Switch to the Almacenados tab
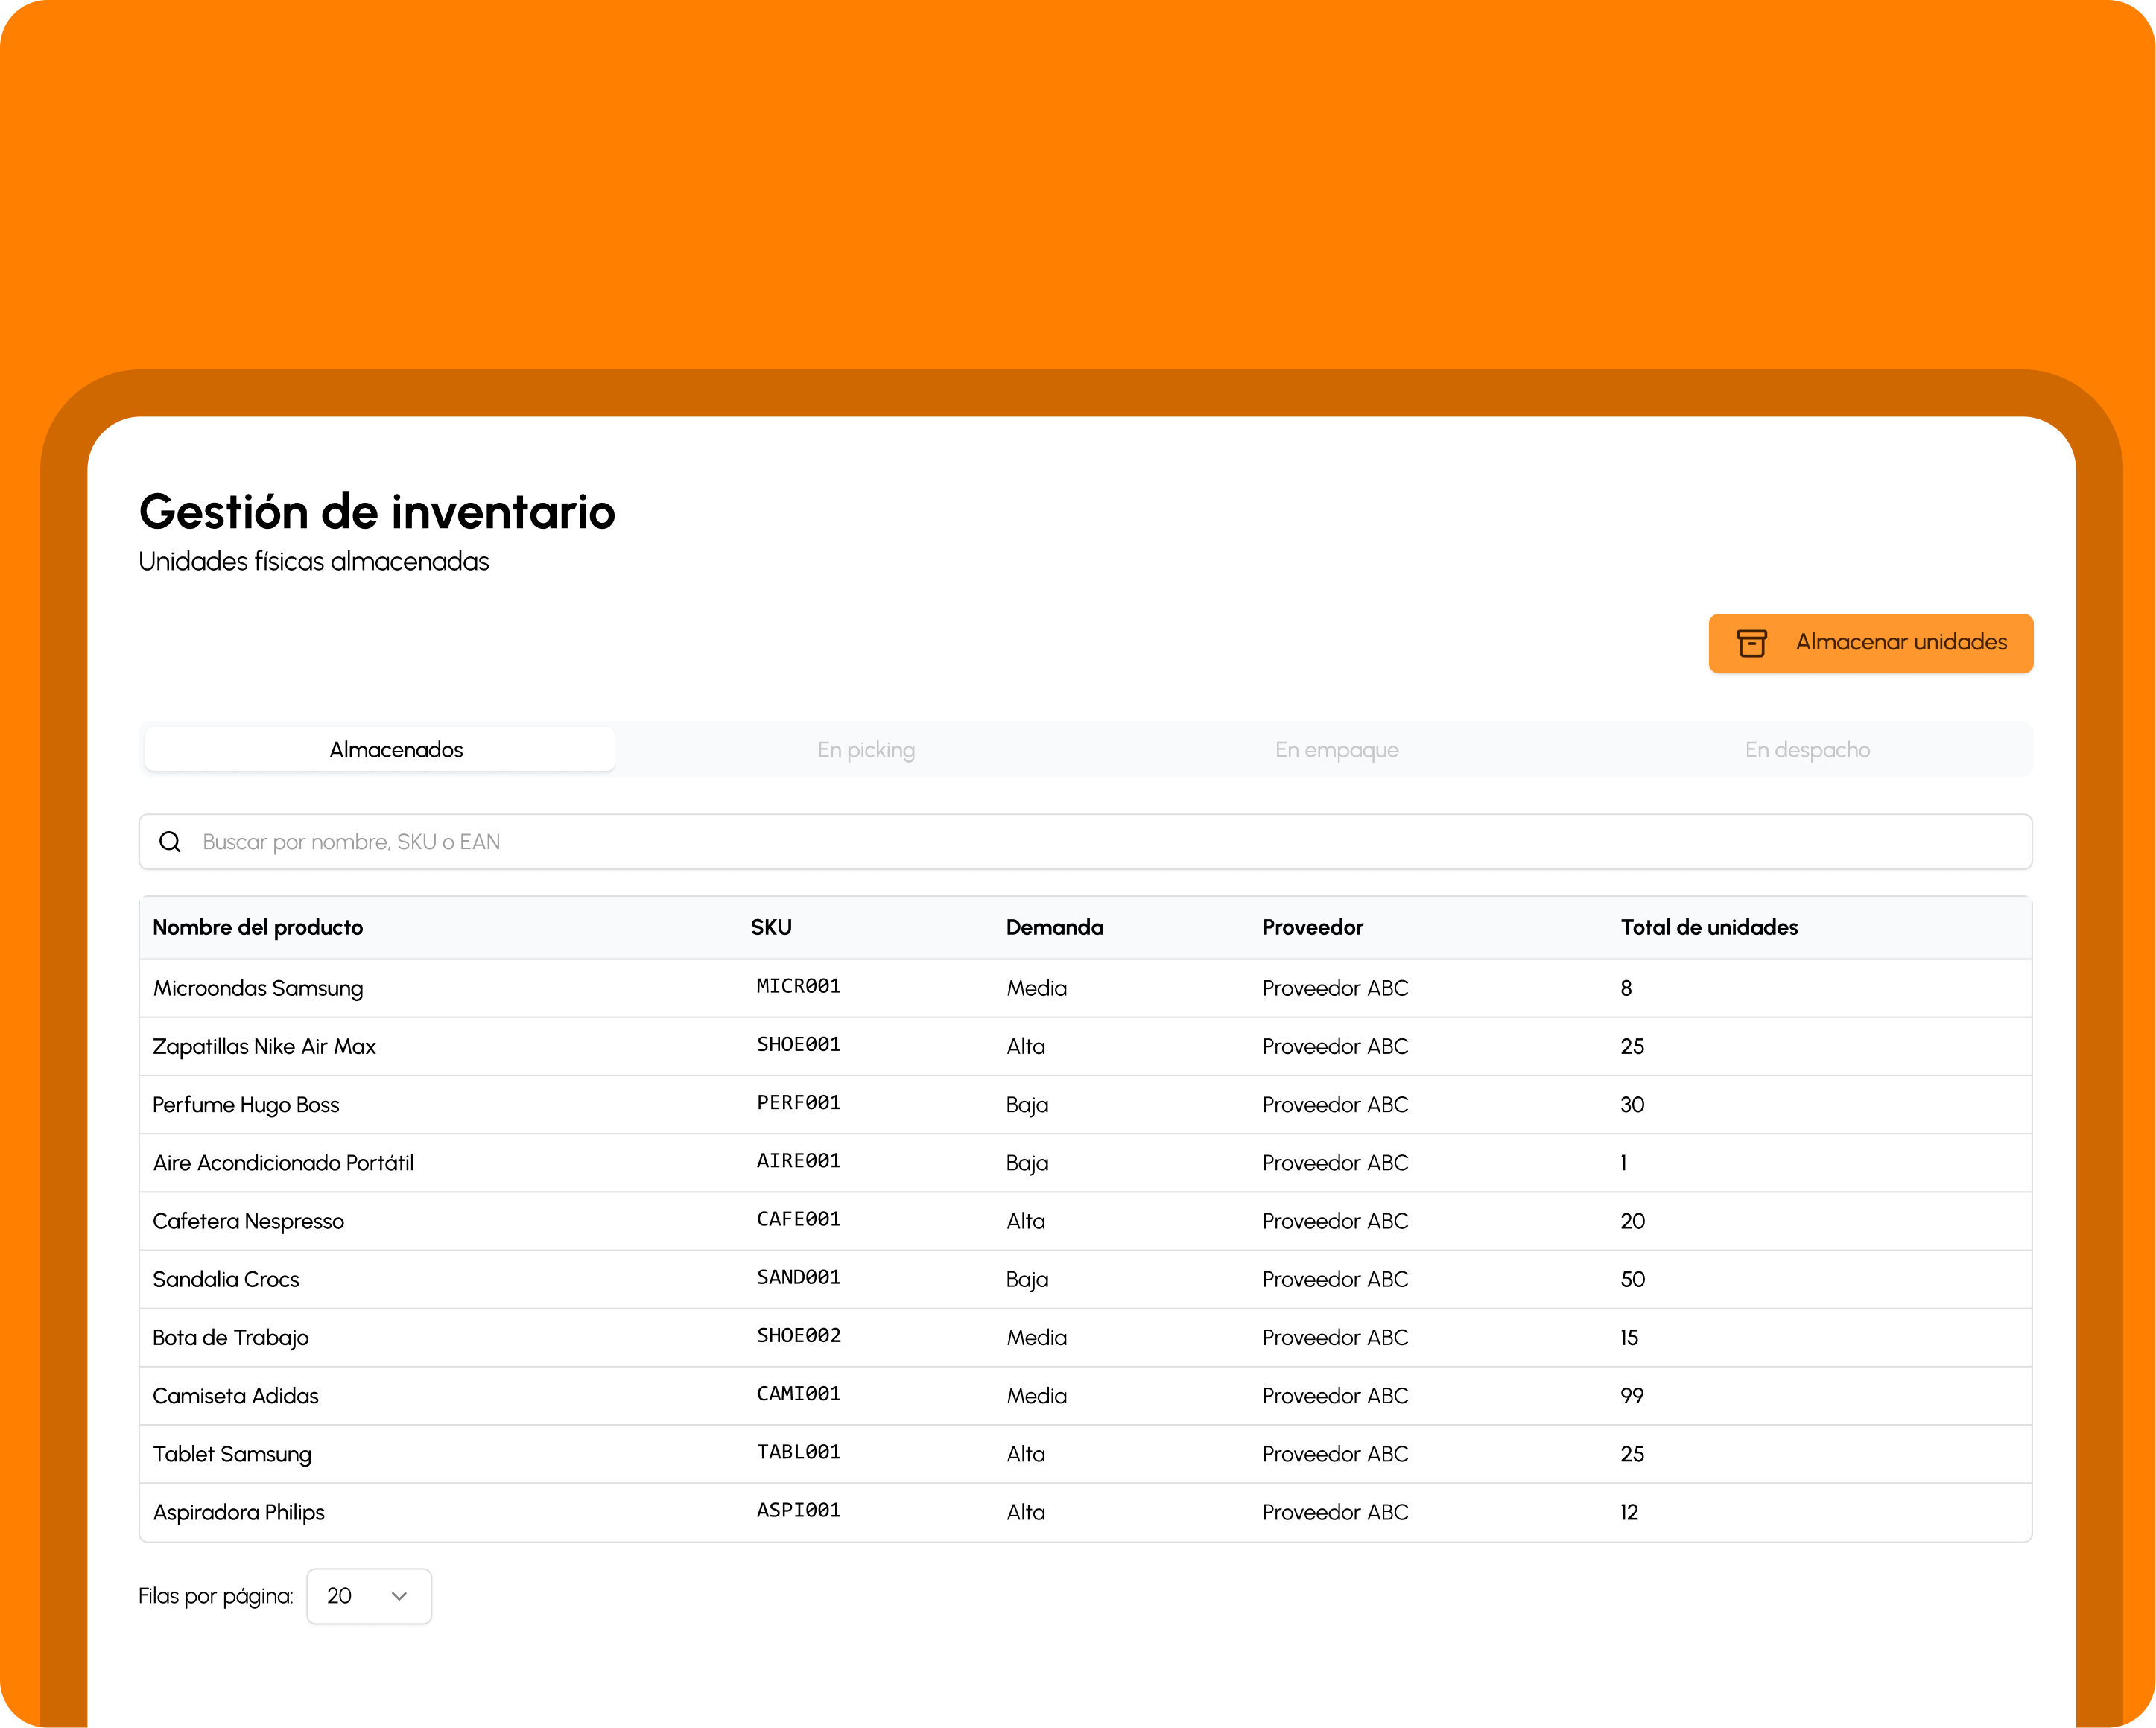 [x=396, y=749]
